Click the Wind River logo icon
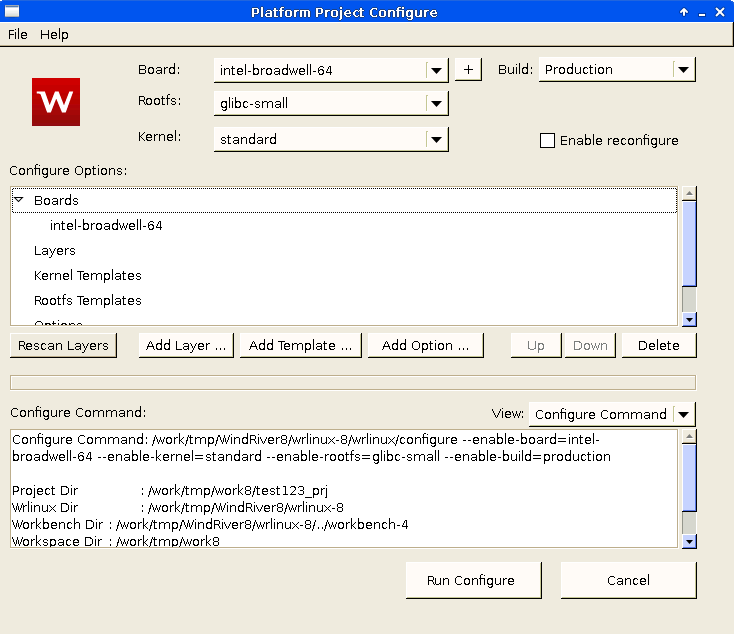The width and height of the screenshot is (734, 634). (x=55, y=101)
